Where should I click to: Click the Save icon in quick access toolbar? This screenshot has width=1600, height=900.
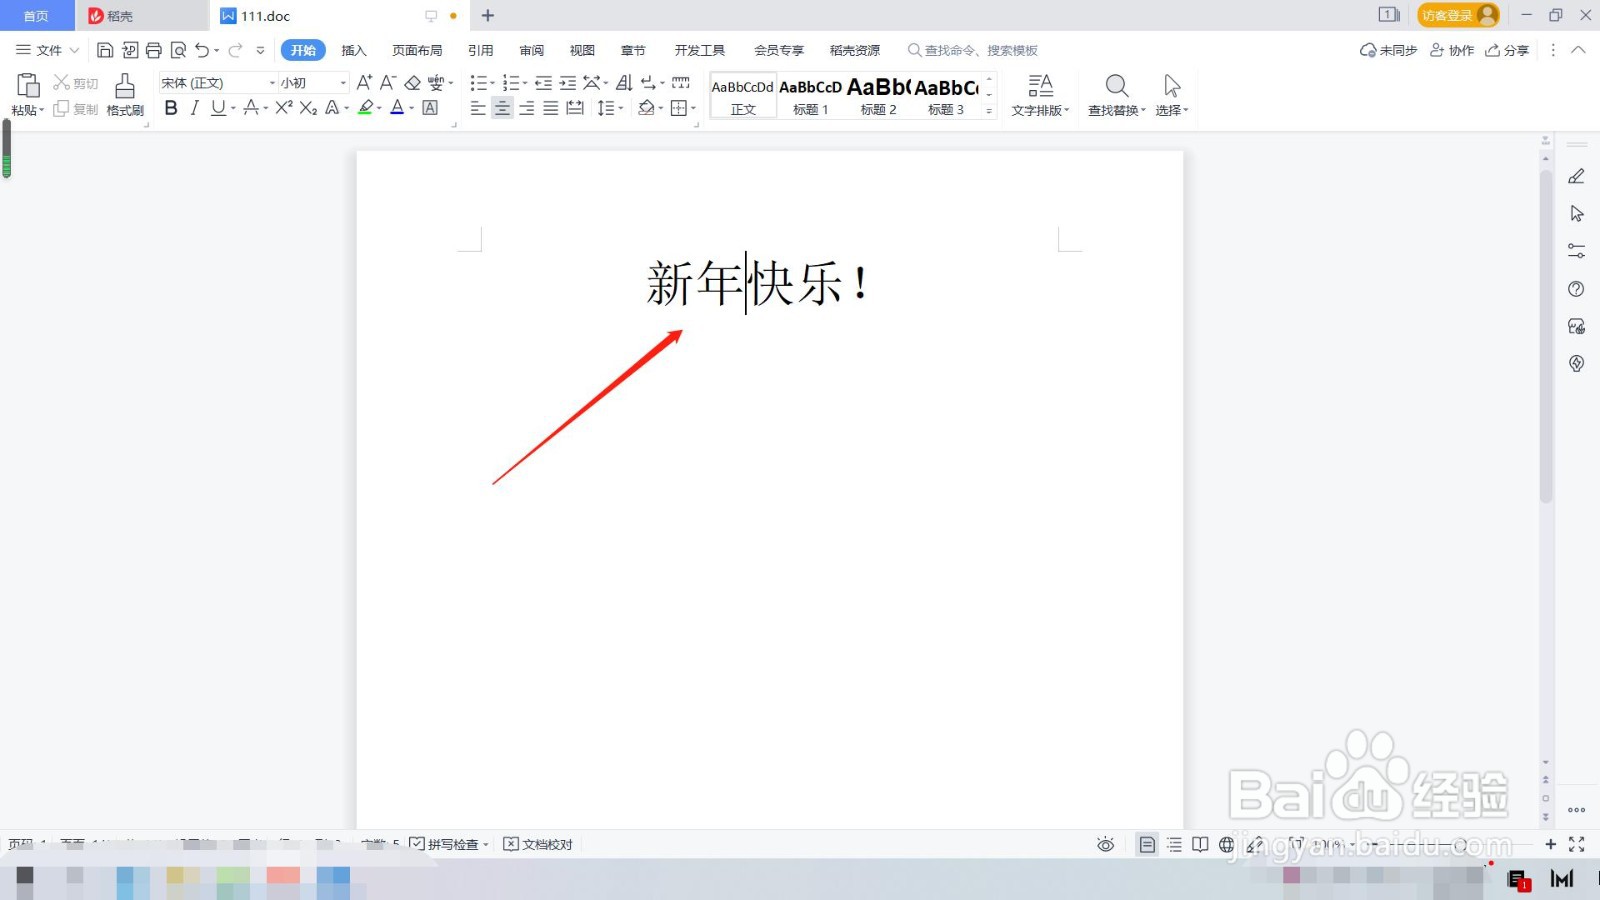click(105, 50)
